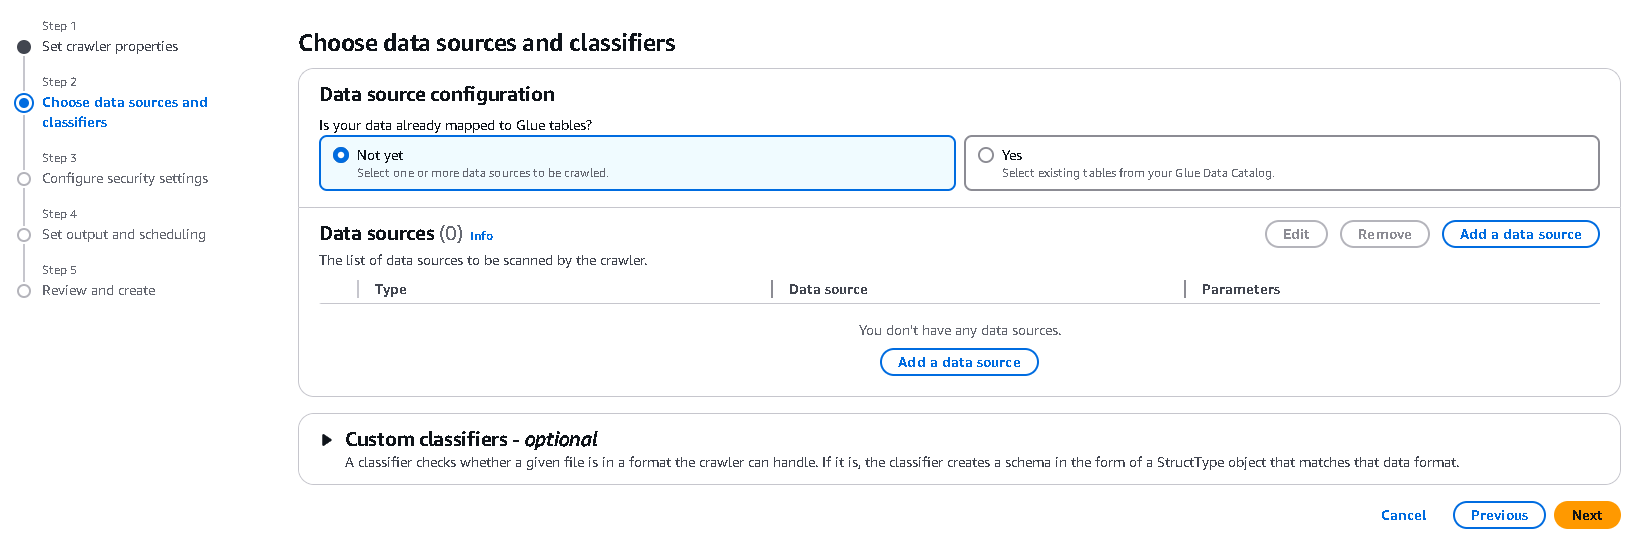Open Step 5 Review and create

coord(98,290)
